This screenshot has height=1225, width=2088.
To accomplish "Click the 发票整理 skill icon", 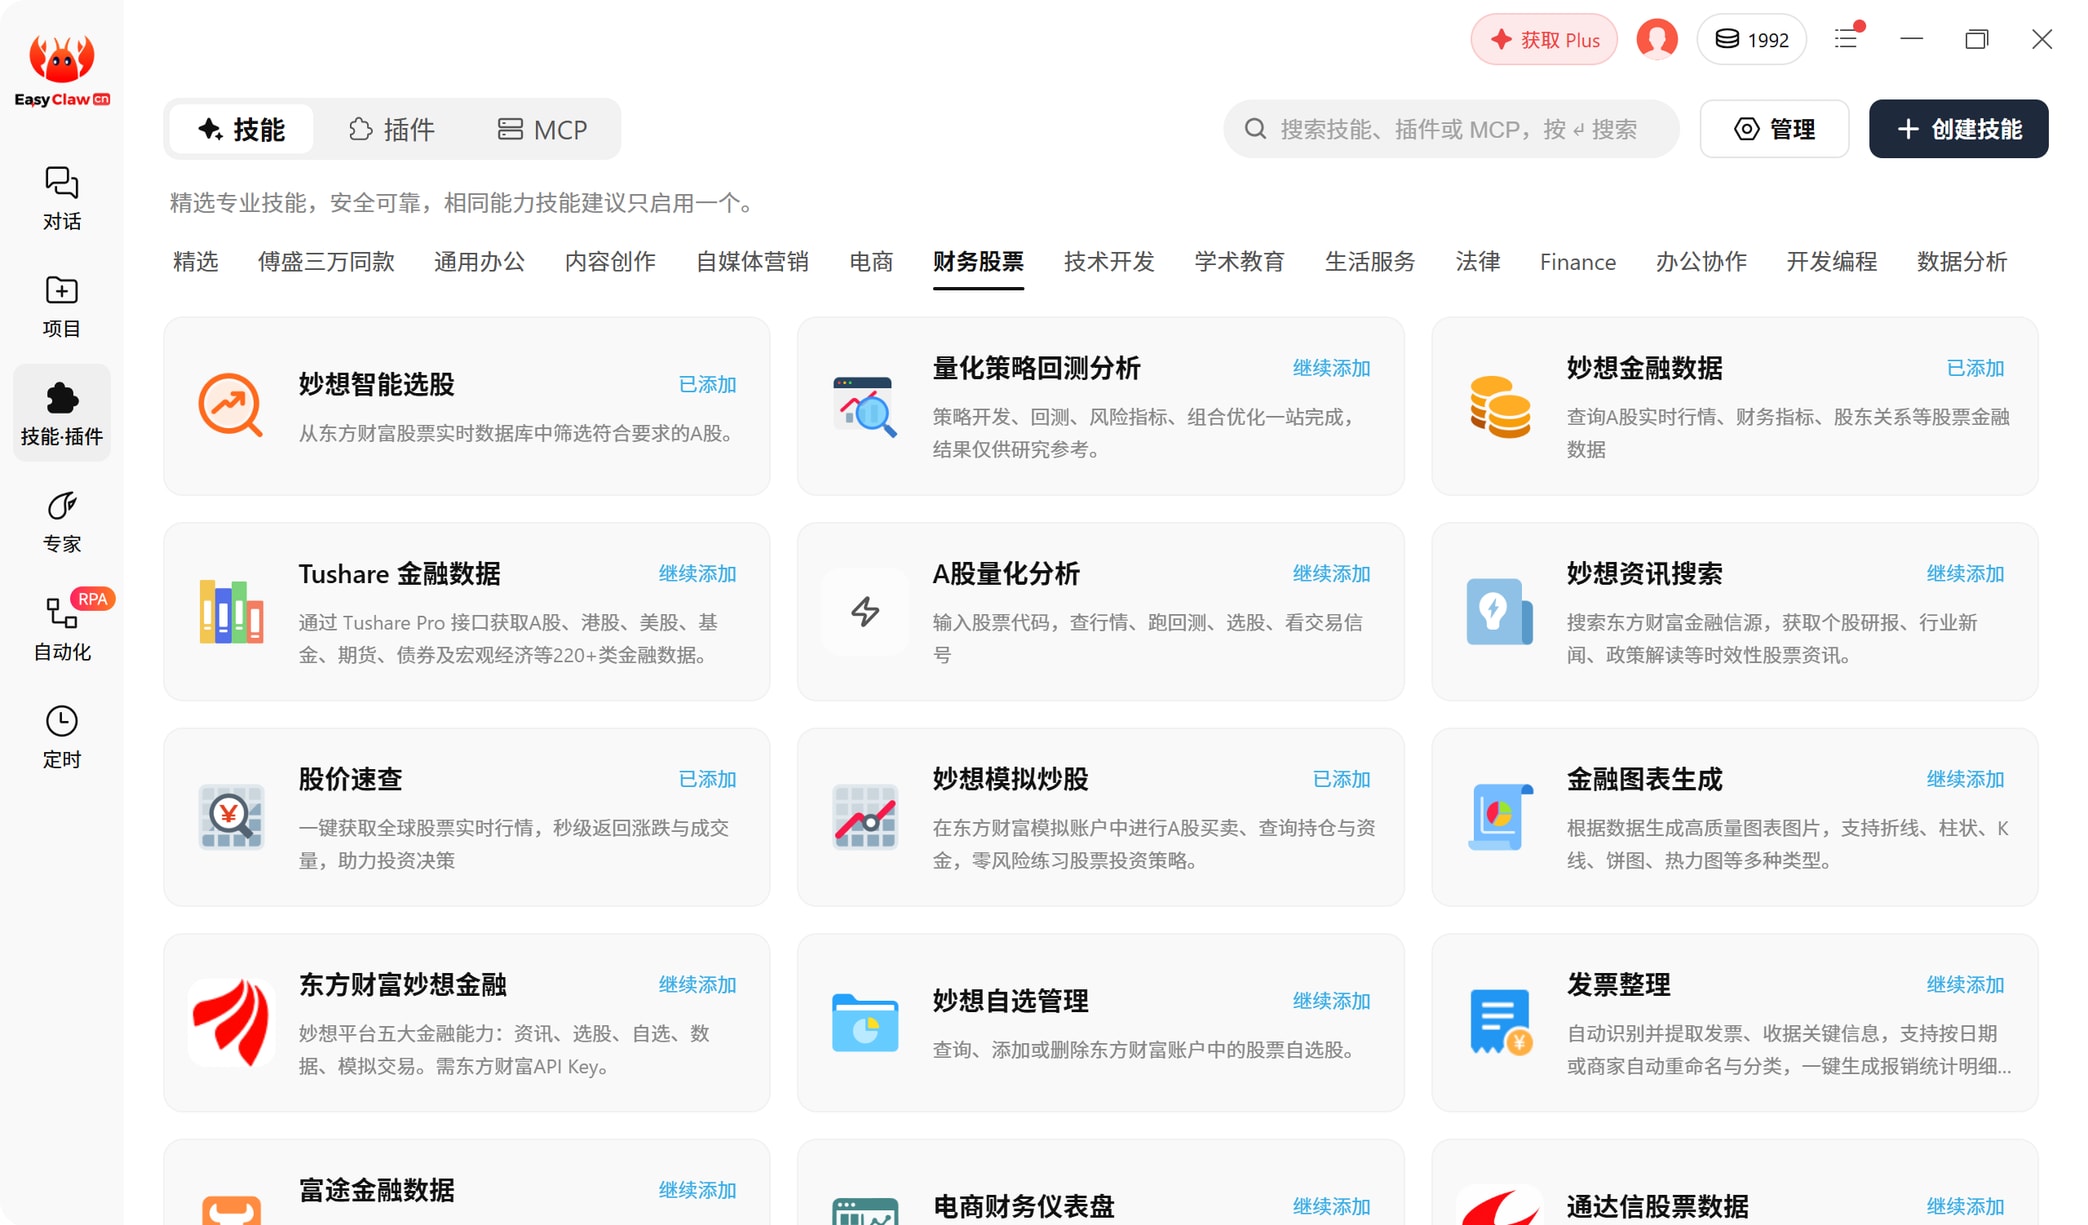I will coord(1499,1022).
